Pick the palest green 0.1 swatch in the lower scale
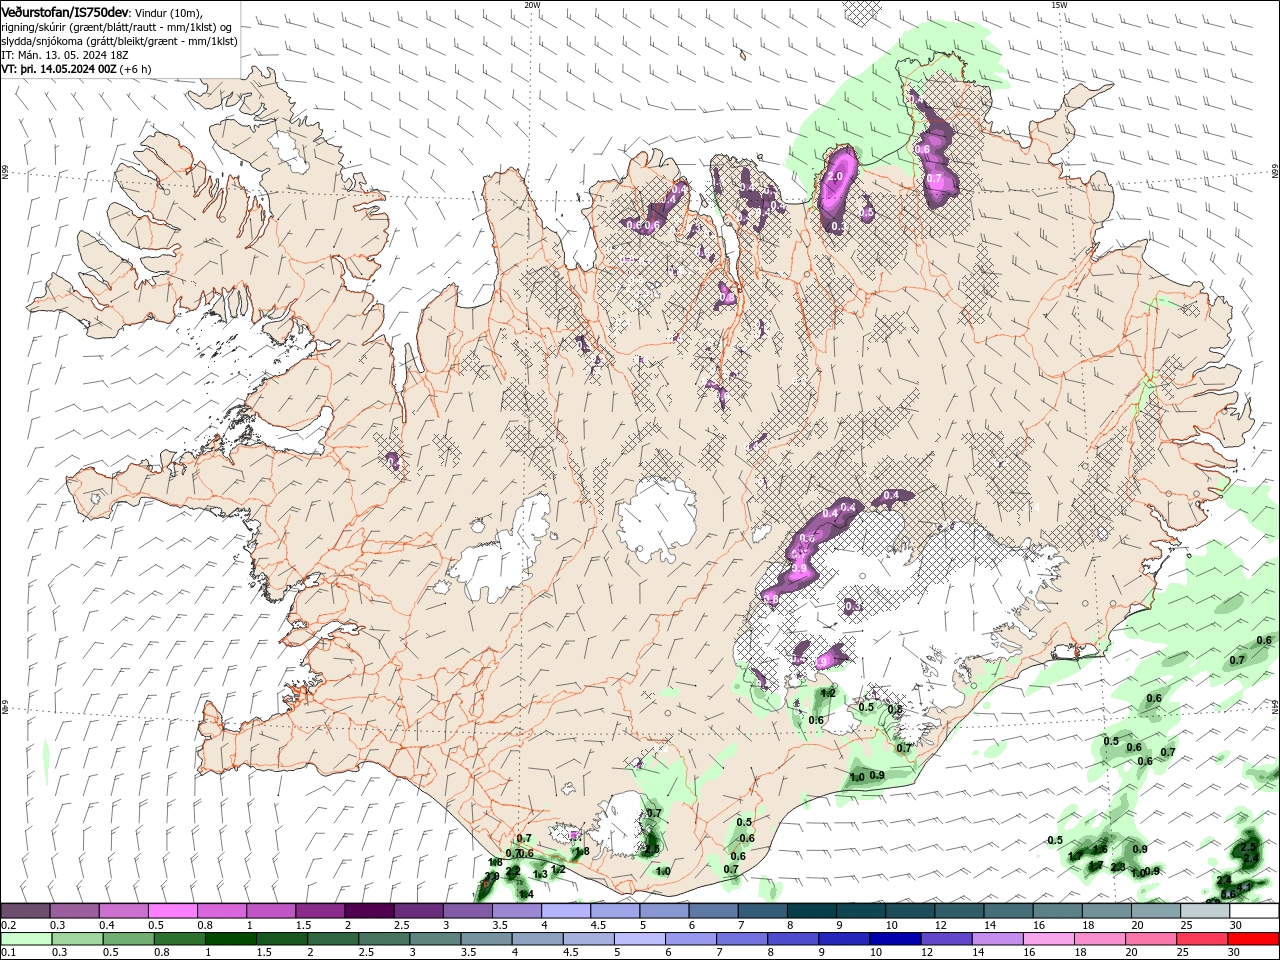This screenshot has height=960, width=1280. 26,939
